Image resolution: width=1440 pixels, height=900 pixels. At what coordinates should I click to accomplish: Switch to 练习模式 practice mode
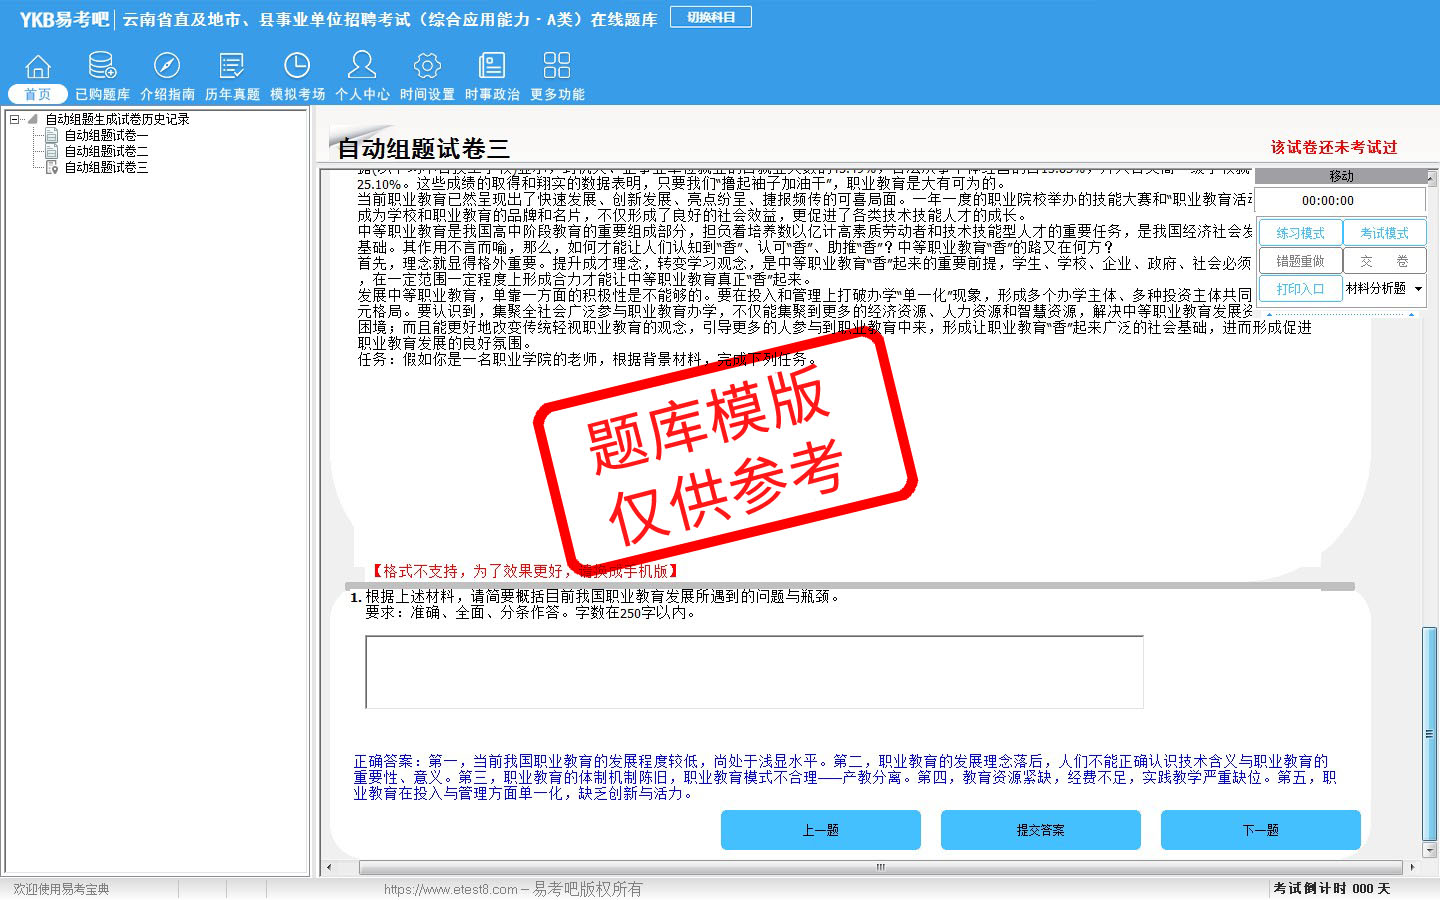pos(1300,233)
